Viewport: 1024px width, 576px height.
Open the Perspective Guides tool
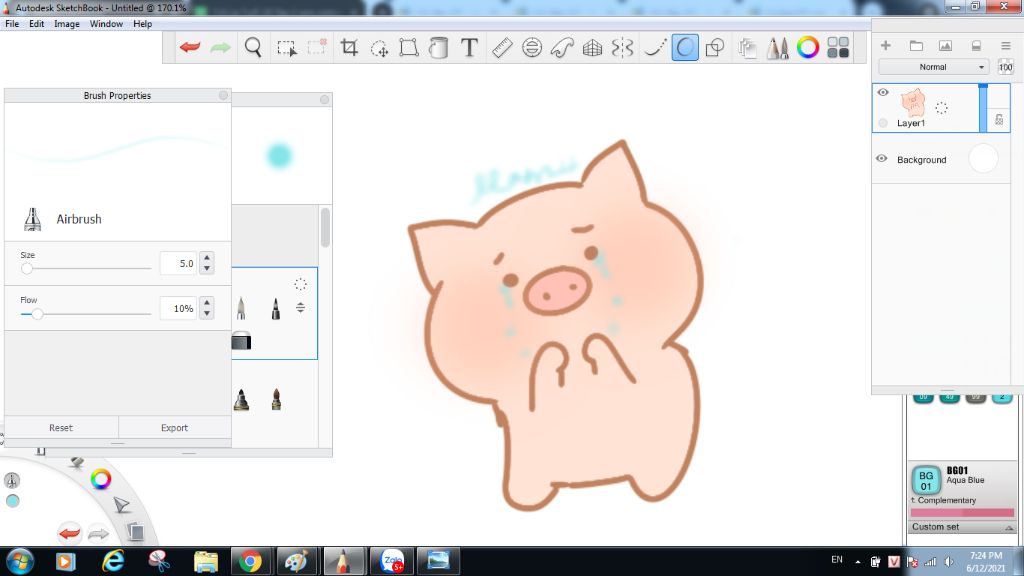[592, 48]
